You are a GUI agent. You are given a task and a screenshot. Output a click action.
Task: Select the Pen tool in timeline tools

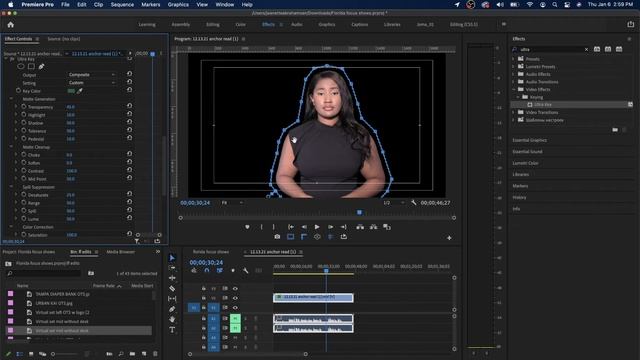pos(172,309)
